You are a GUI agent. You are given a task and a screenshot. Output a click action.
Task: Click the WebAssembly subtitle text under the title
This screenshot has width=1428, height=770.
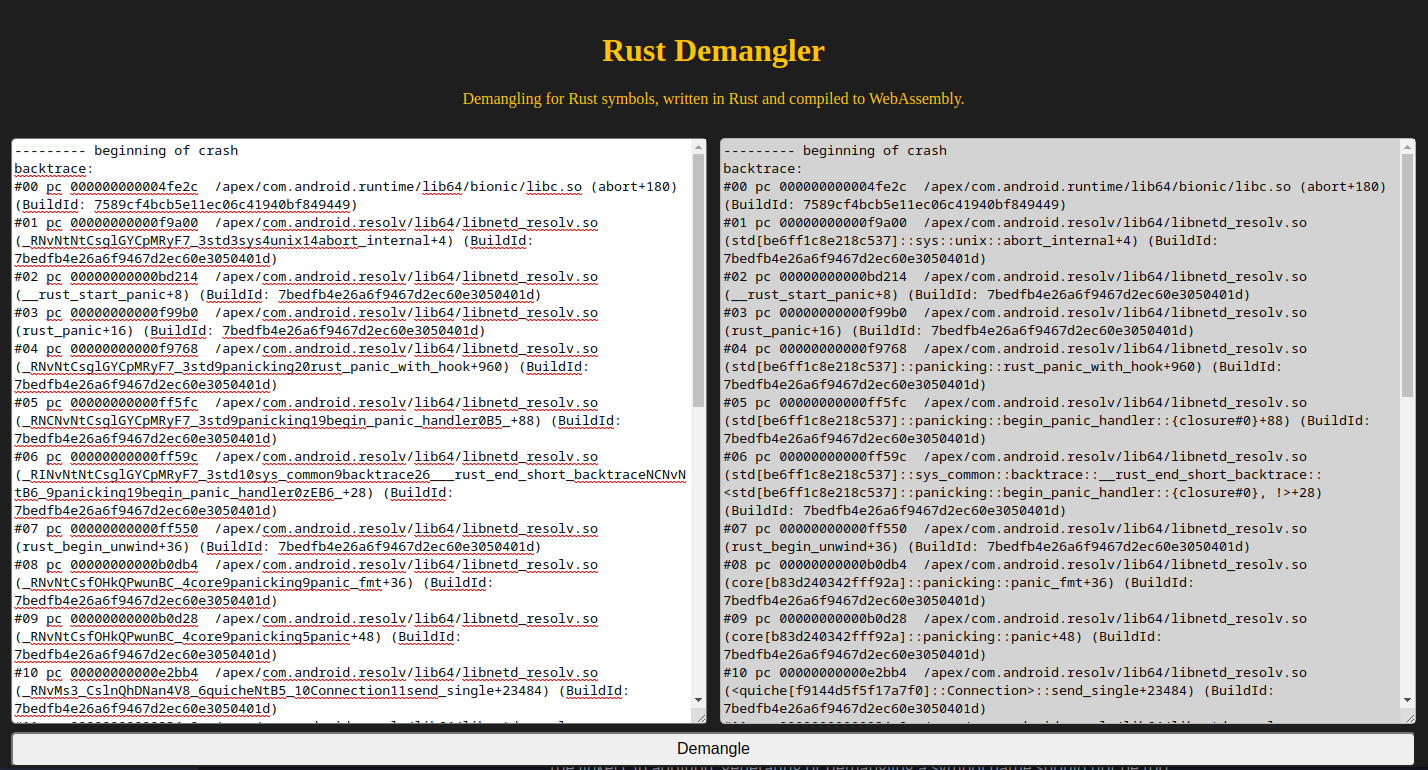pos(713,99)
